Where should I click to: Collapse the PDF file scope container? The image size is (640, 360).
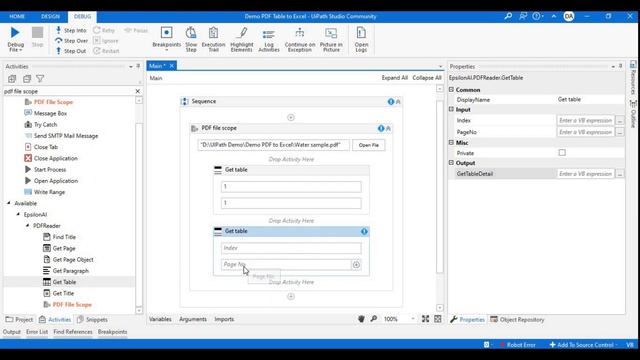[389, 129]
